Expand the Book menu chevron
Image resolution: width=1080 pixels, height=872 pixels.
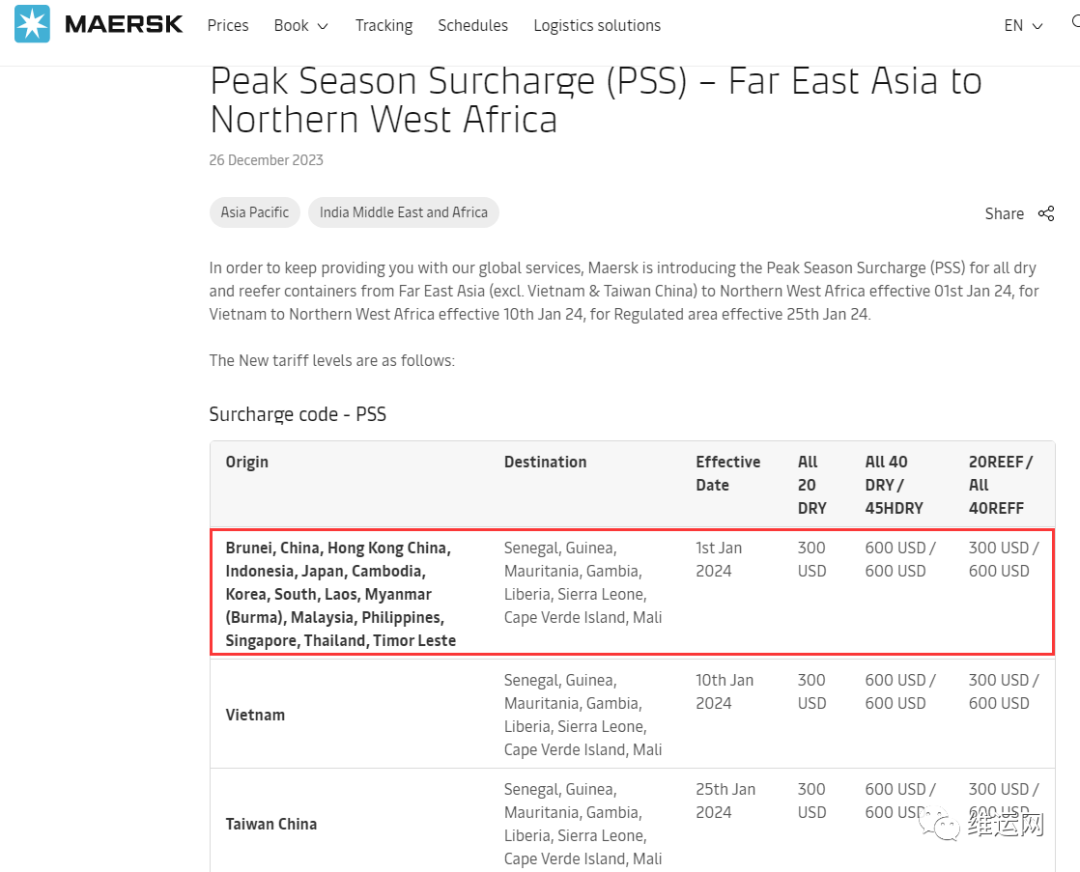coord(322,26)
